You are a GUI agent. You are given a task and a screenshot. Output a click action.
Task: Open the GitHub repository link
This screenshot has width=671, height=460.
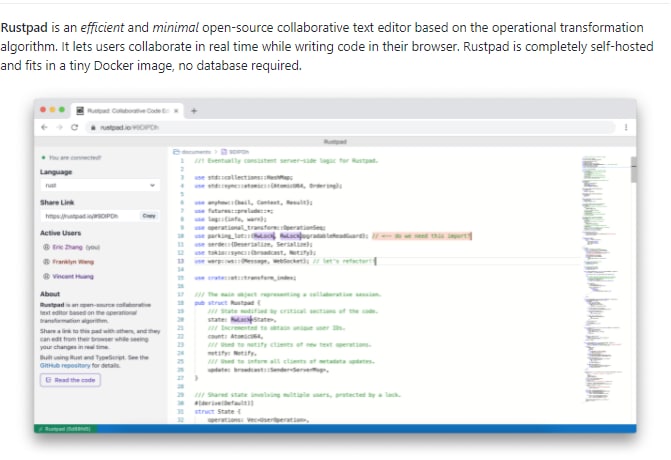tap(65, 366)
